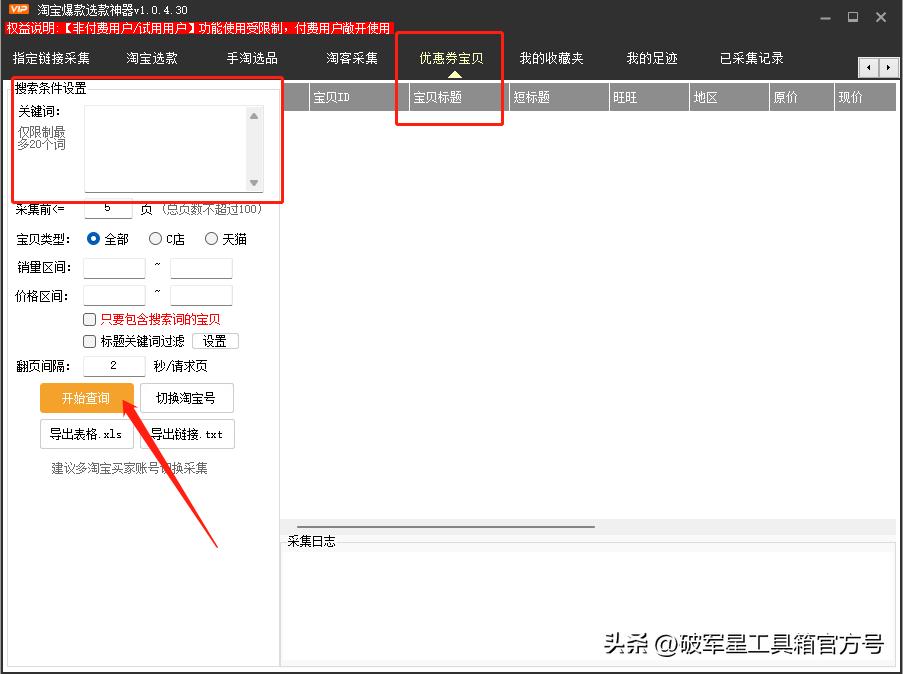Click the 切换淘宝号 button
Image resolution: width=903 pixels, height=674 pixels.
click(187, 398)
